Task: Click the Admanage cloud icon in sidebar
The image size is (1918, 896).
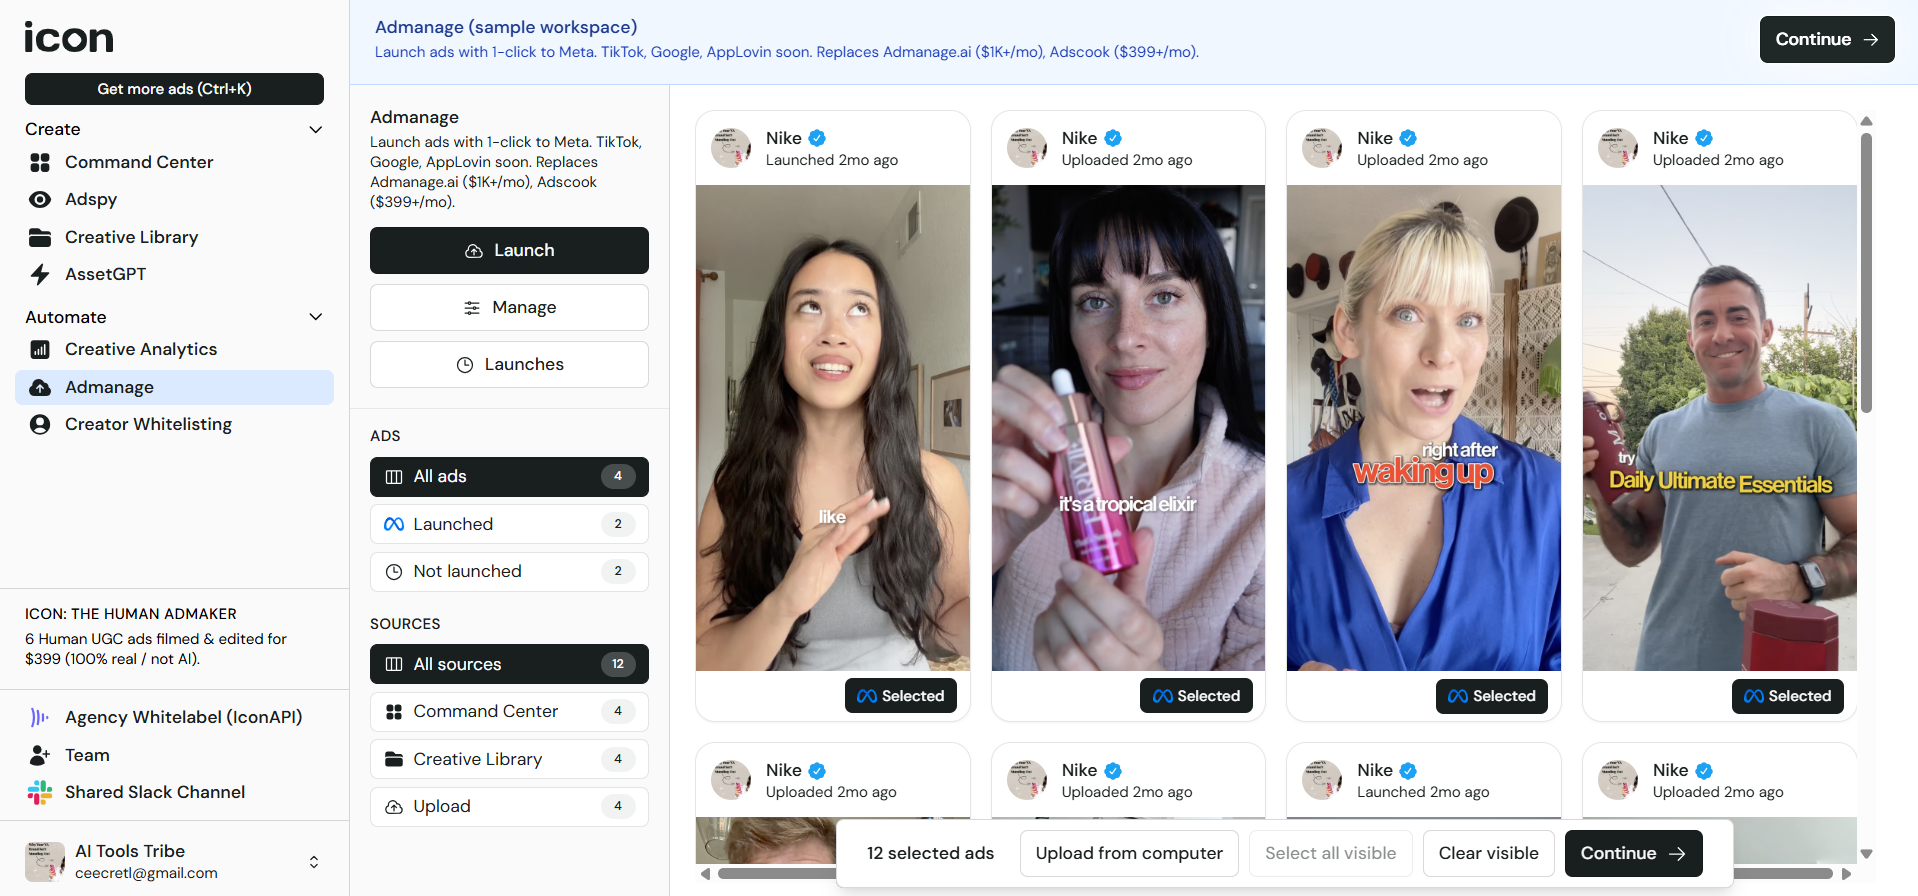Action: pyautogui.click(x=40, y=387)
